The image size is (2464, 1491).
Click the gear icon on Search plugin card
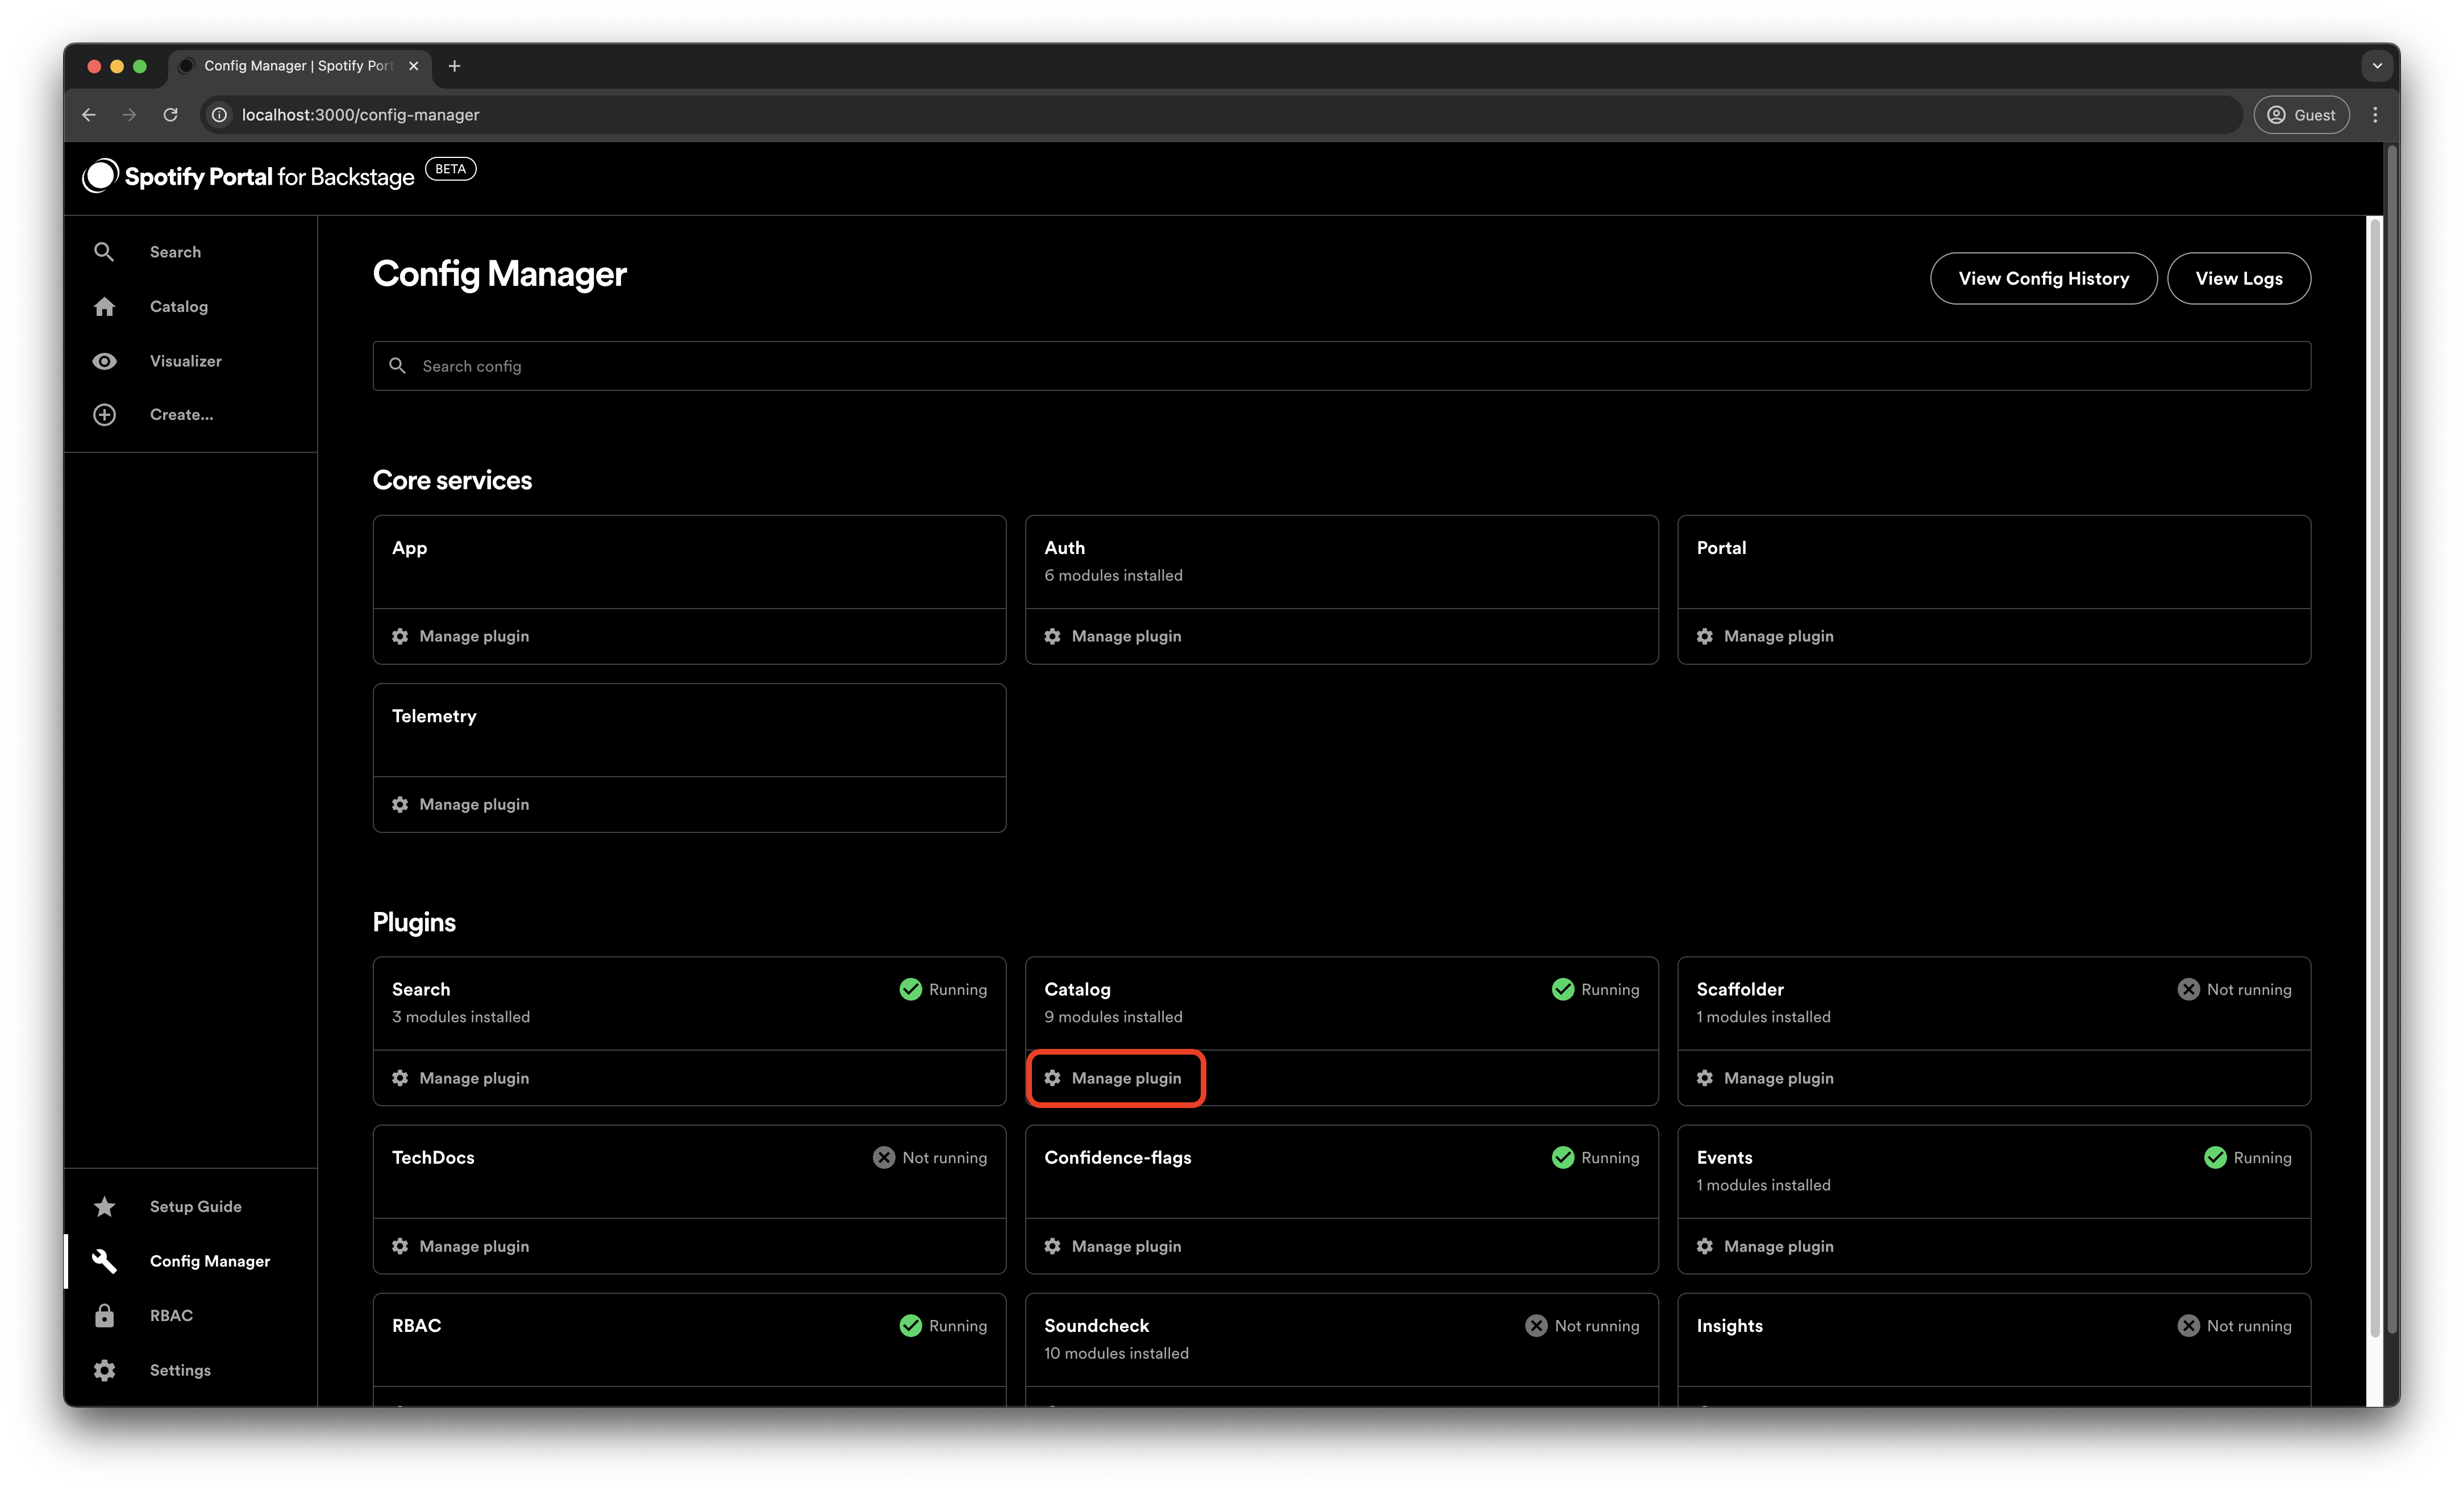point(400,1078)
